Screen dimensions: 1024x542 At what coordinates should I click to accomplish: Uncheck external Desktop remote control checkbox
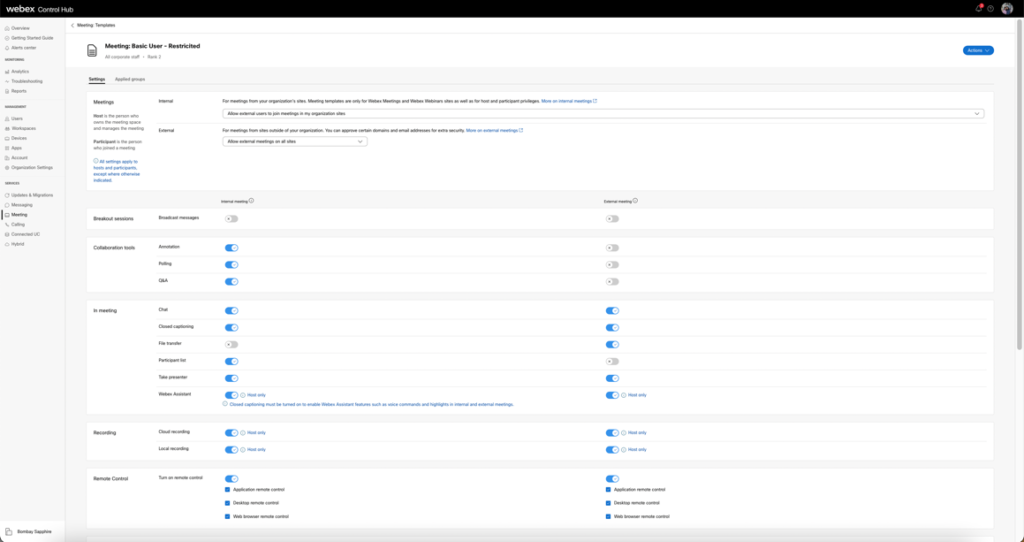608,503
